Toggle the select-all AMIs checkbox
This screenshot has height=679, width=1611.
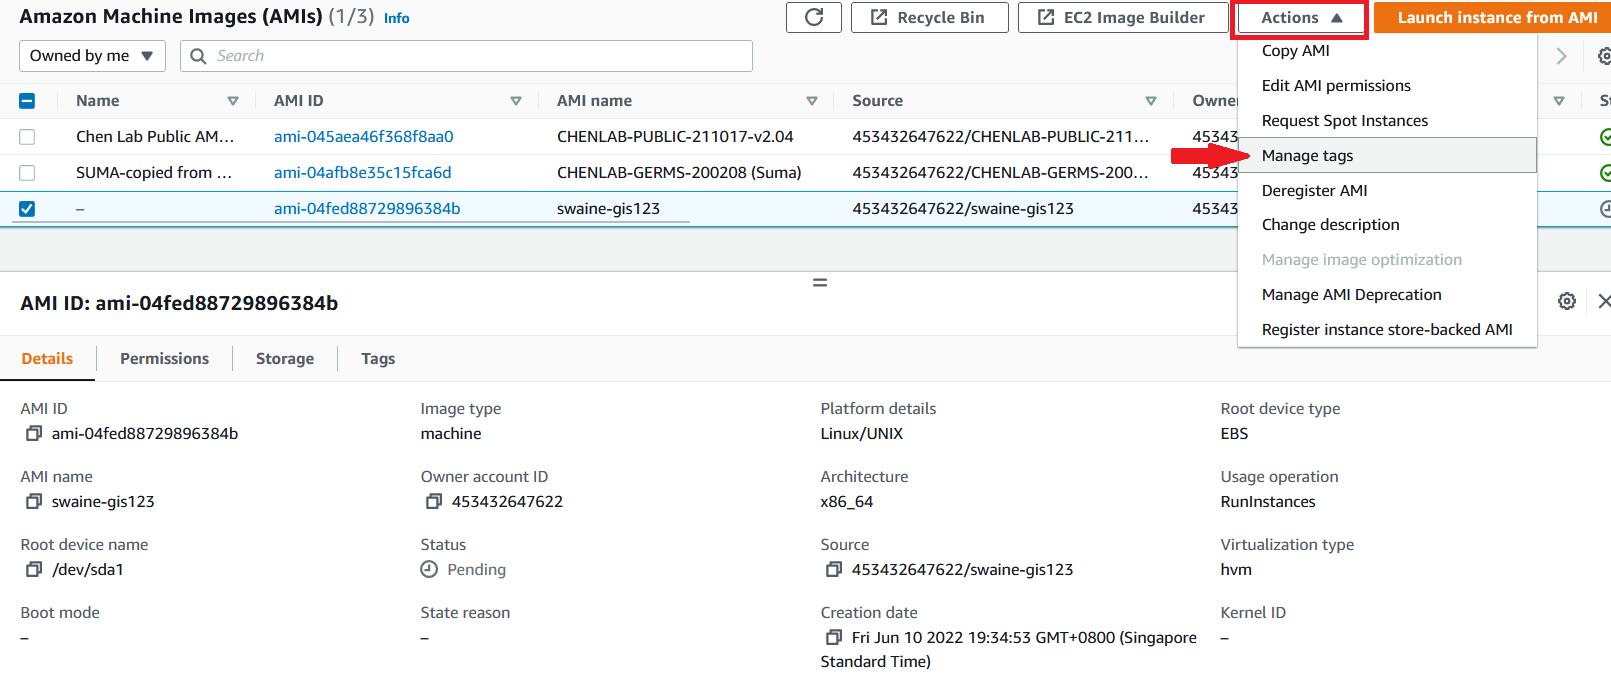click(27, 101)
